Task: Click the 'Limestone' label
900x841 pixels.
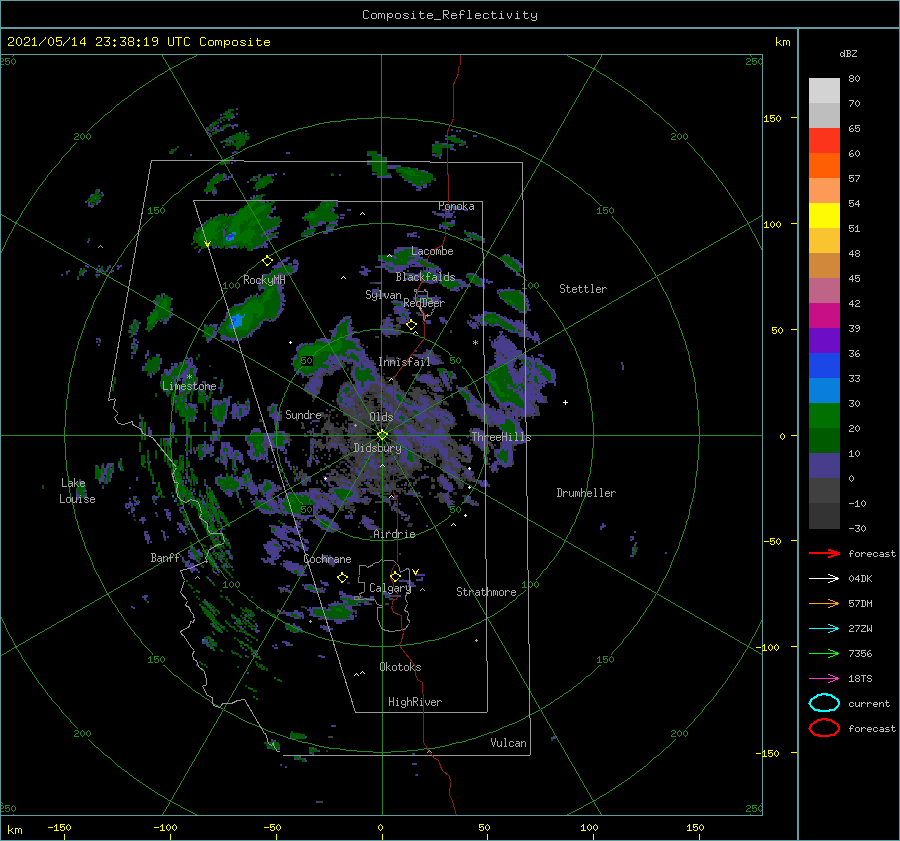Action: click(189, 386)
